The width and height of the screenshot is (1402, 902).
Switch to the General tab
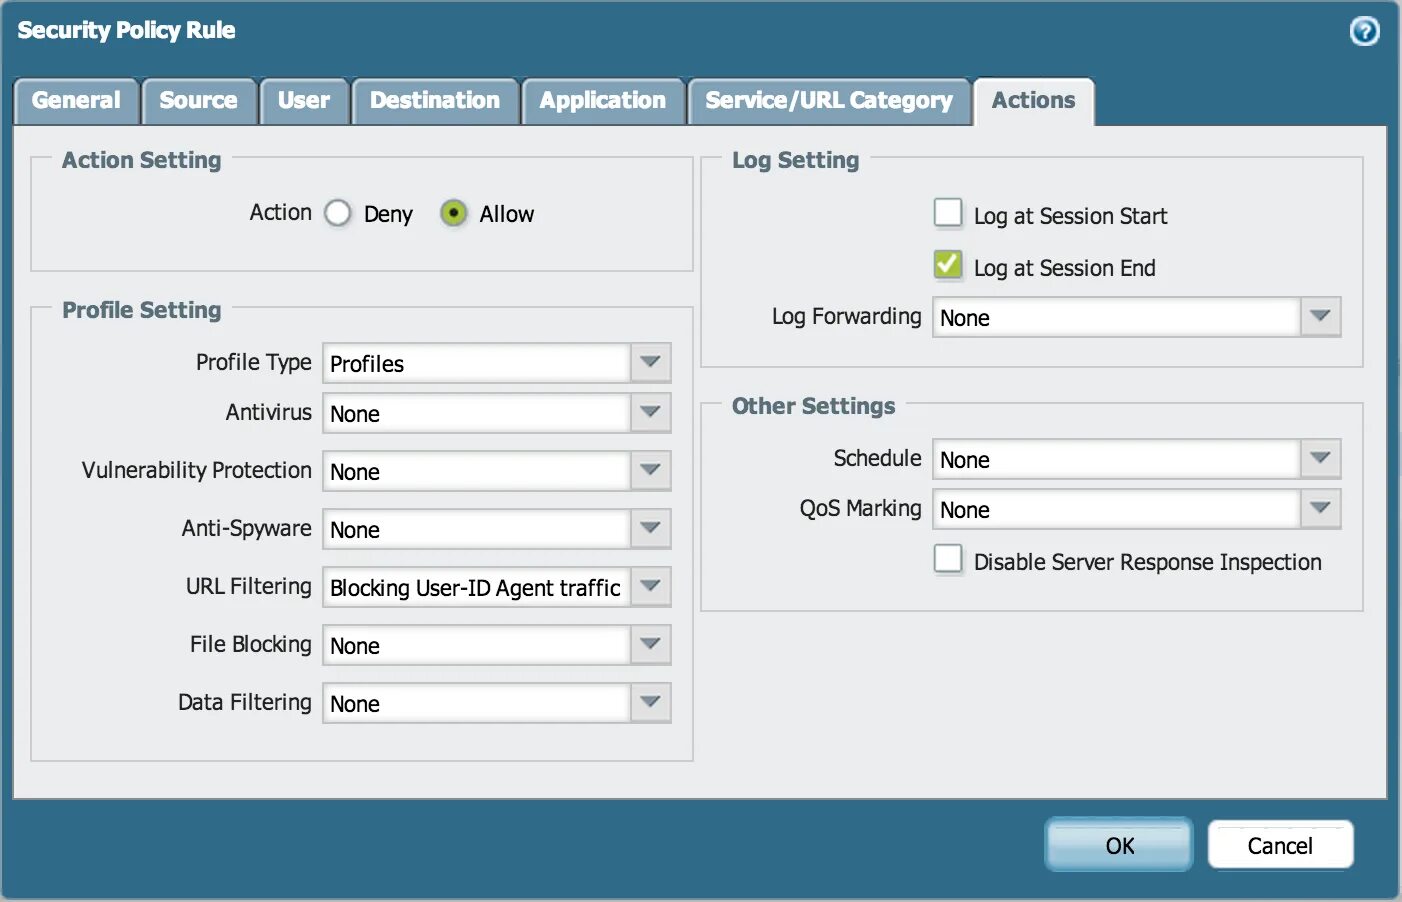76,101
